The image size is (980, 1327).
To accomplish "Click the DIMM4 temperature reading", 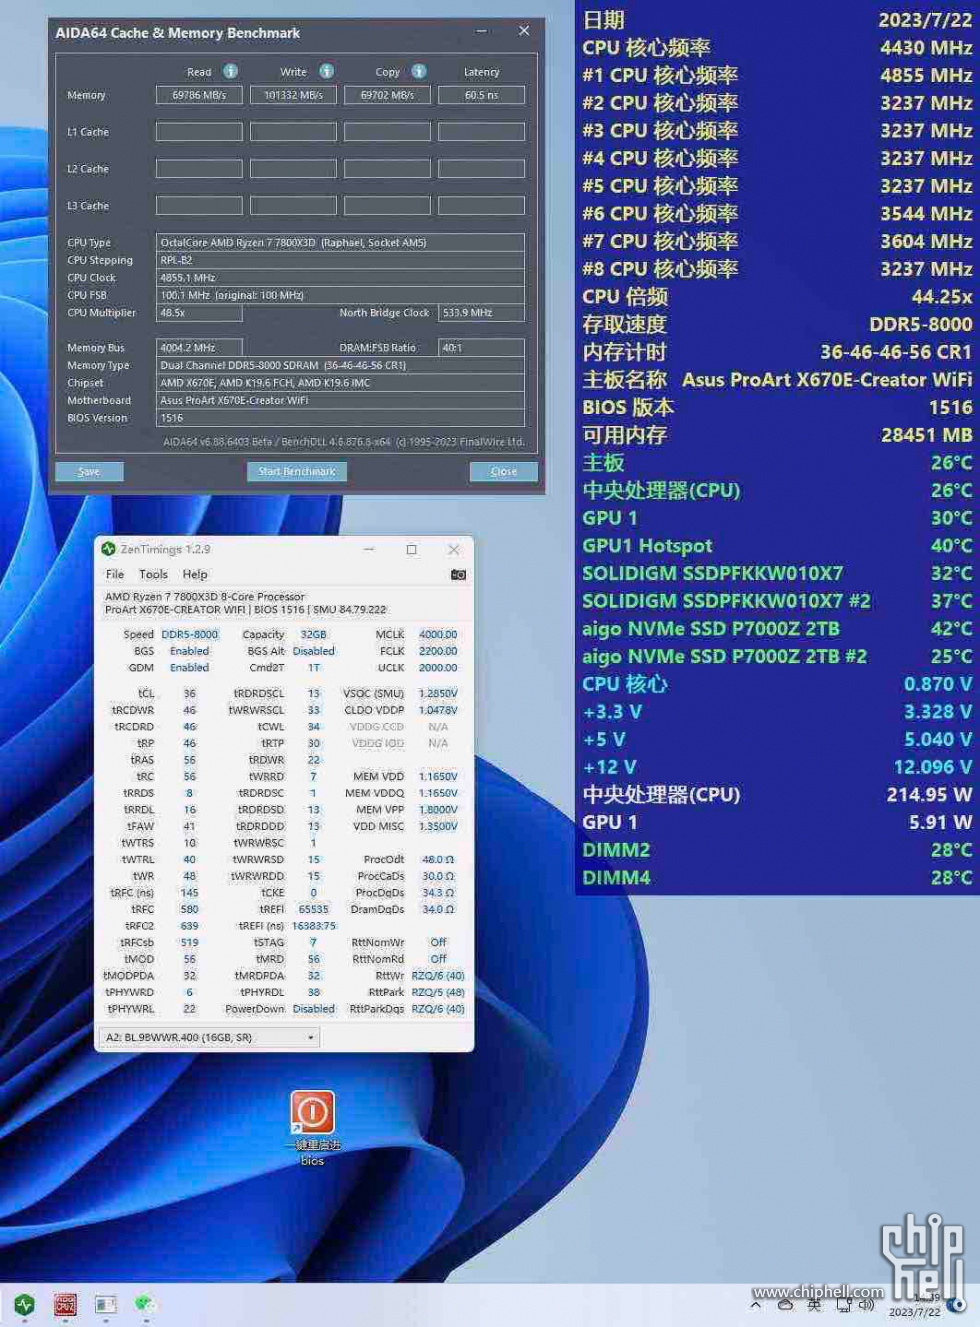I will point(951,878).
